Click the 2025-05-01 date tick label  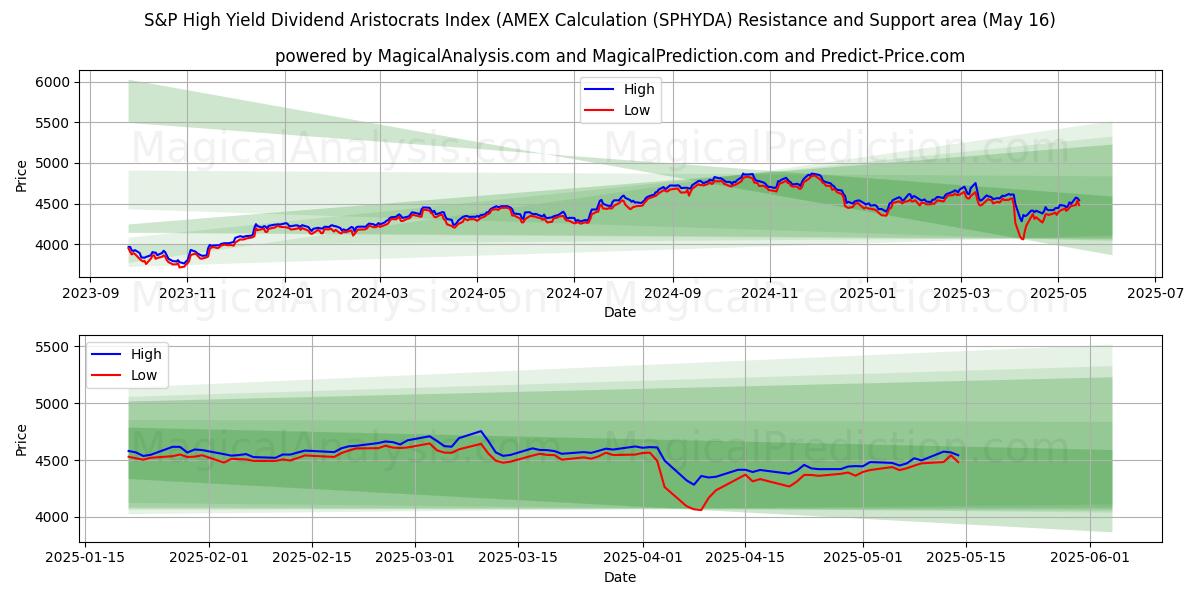pos(863,559)
